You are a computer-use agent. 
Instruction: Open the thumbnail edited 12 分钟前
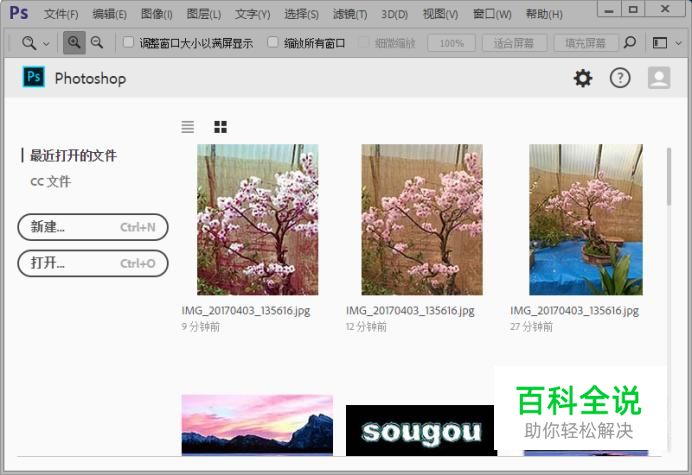tap(422, 219)
